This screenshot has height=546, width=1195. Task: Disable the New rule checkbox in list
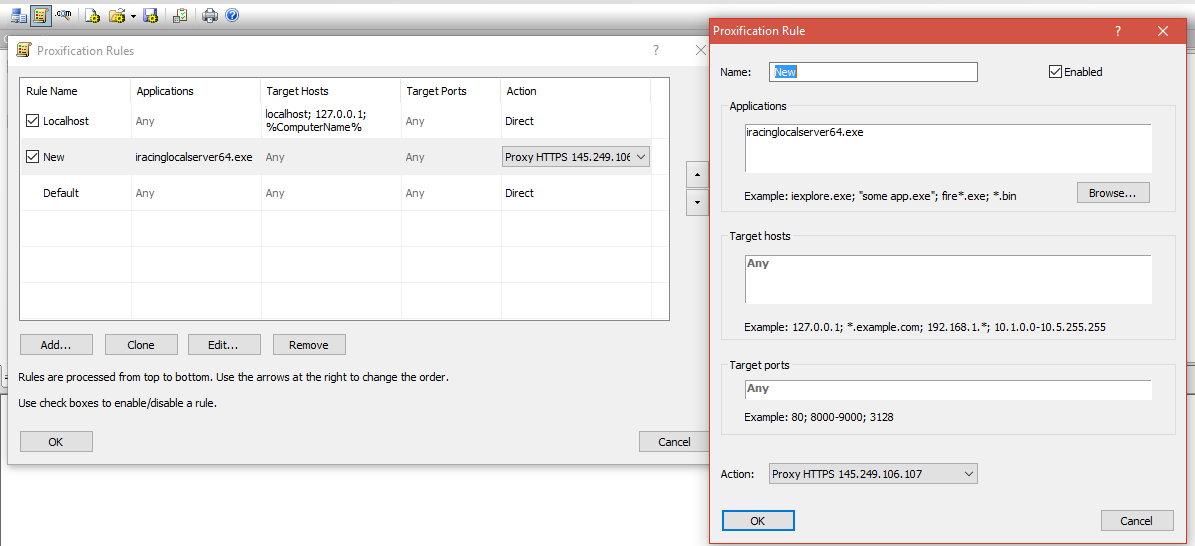point(33,157)
